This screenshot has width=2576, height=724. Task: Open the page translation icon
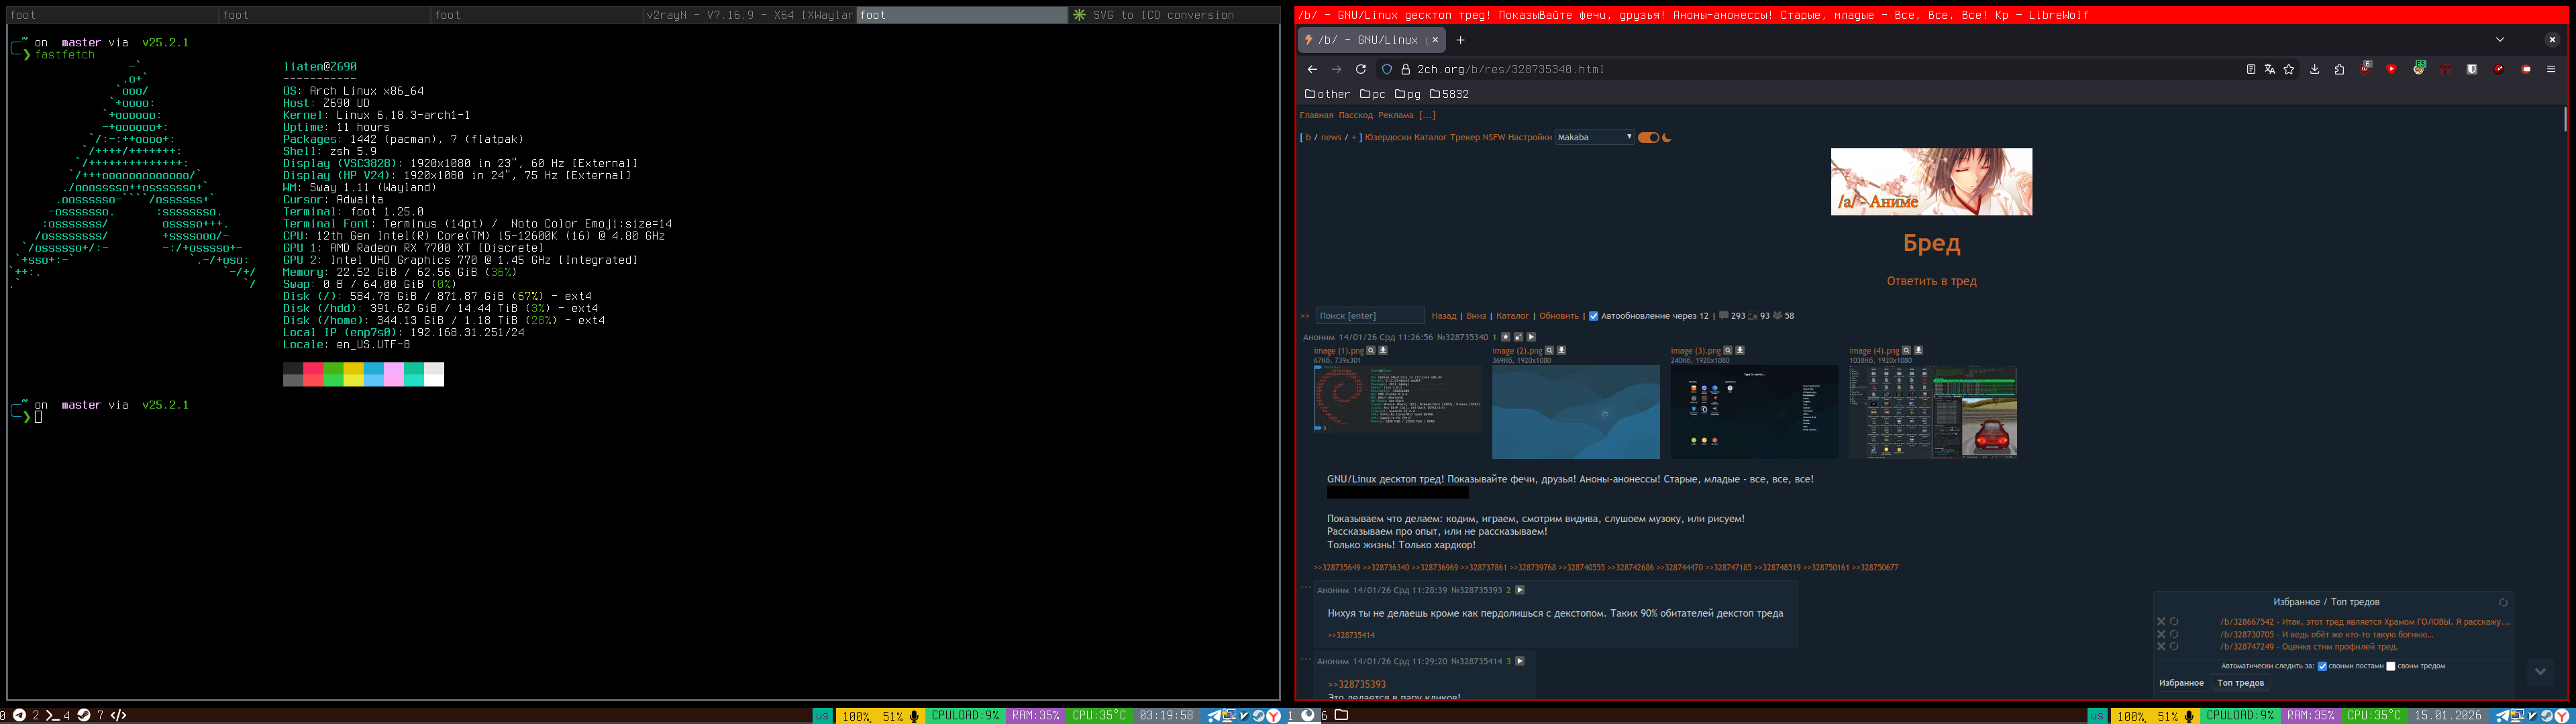click(2270, 69)
